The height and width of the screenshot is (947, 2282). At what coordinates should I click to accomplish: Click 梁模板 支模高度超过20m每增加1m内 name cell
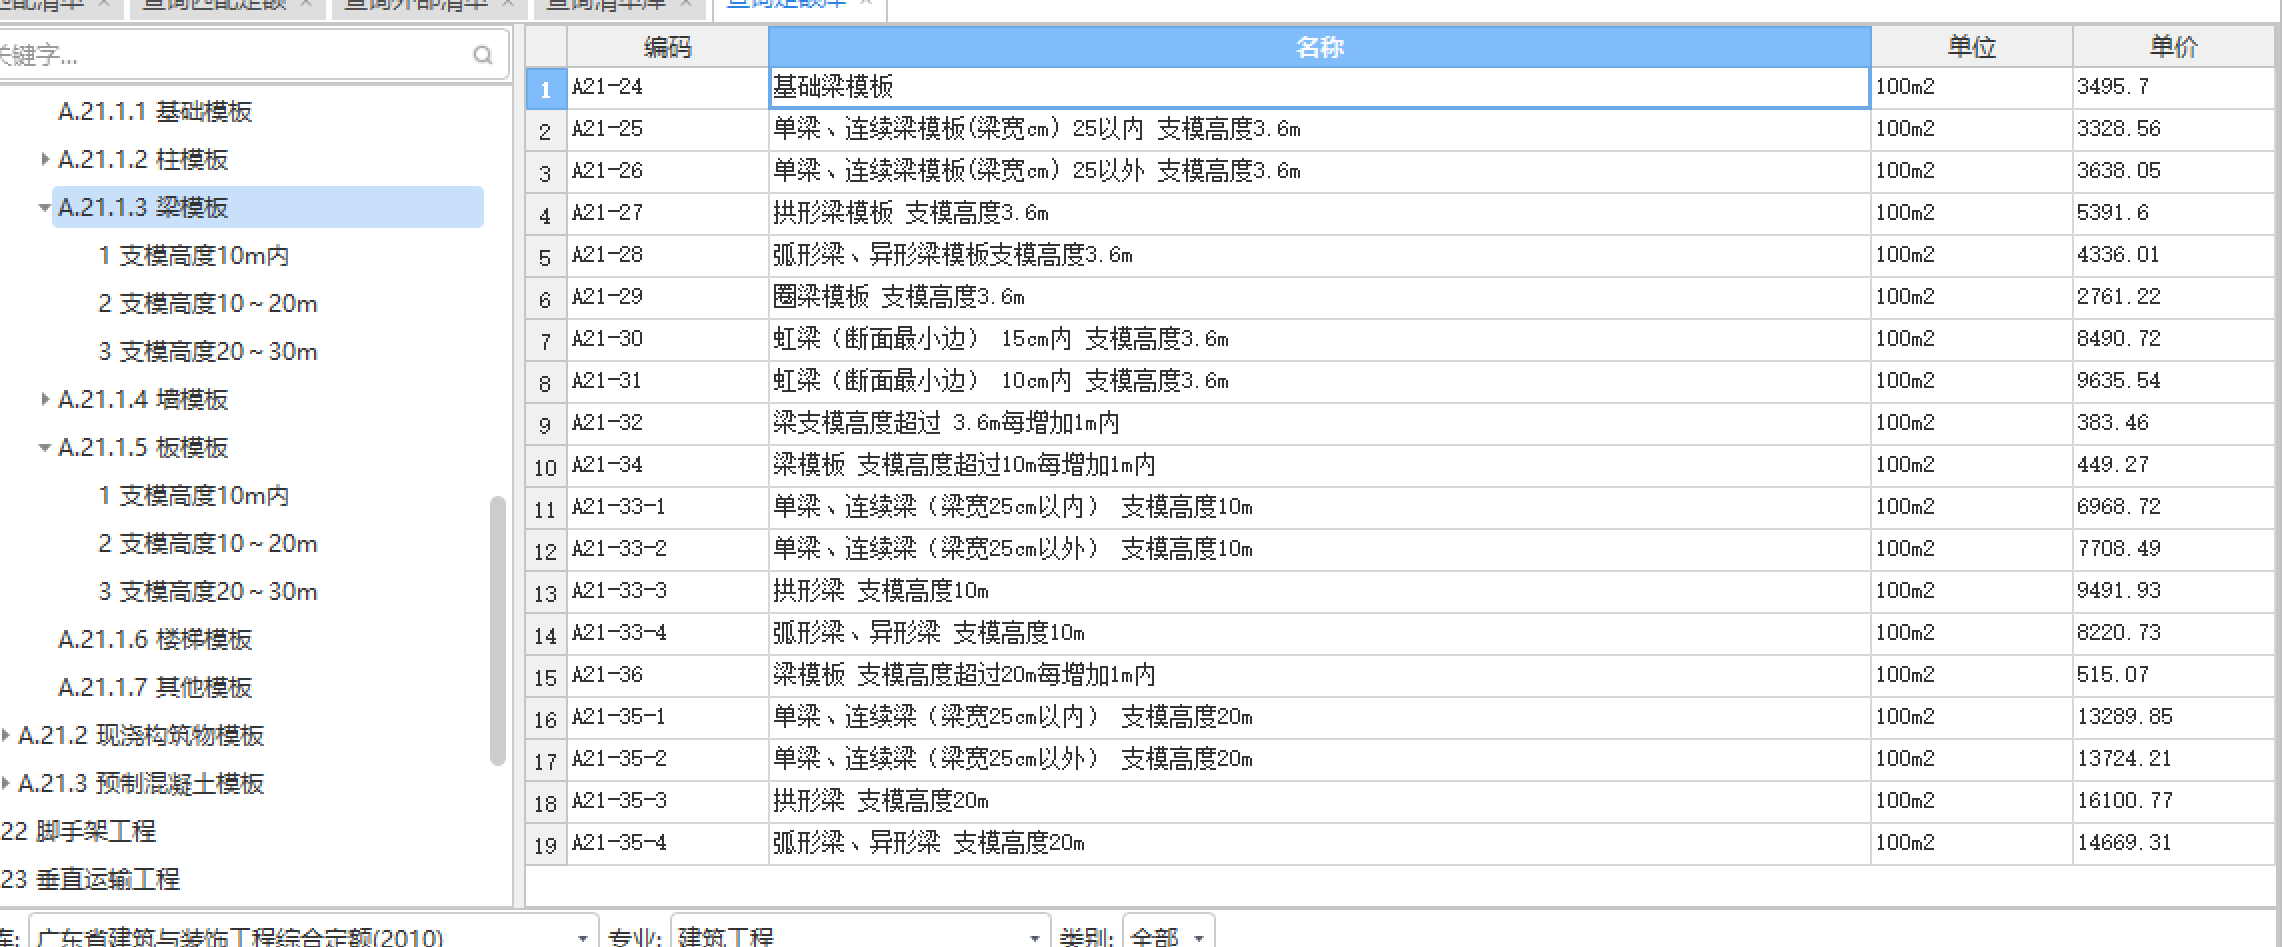click(x=1319, y=675)
